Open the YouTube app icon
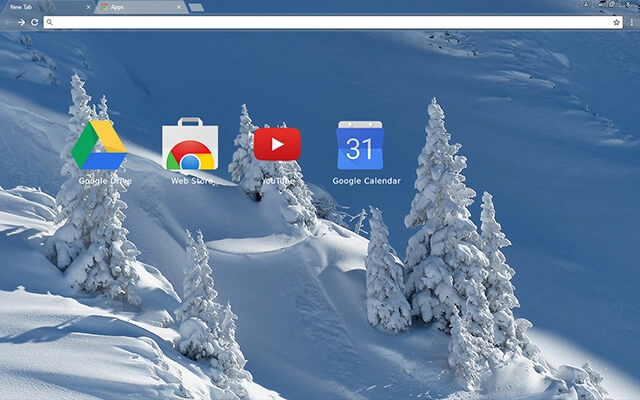The image size is (640, 400). pos(277,144)
